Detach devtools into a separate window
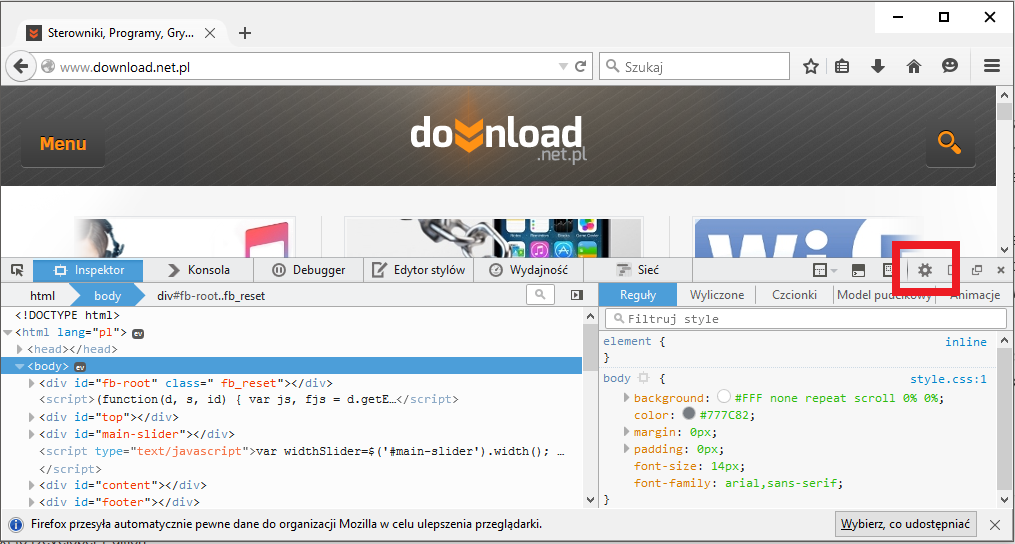Image resolution: width=1015 pixels, height=544 pixels. pos(977,270)
